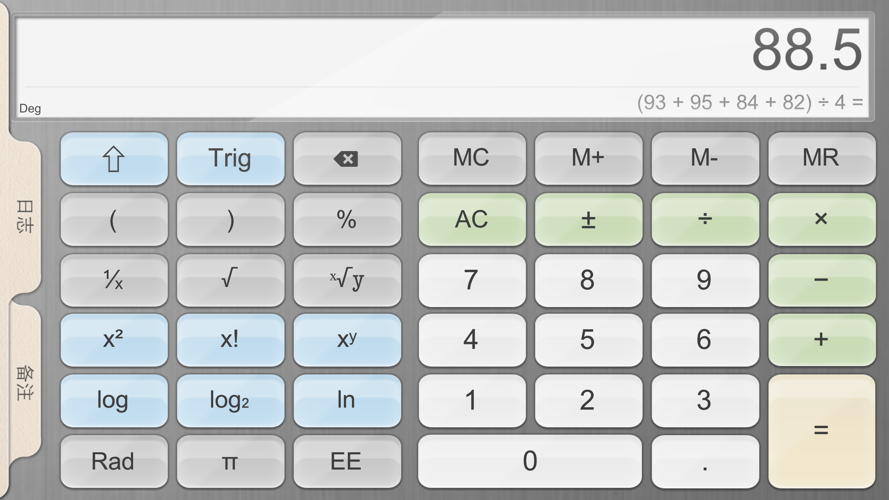Click the MR memory recall key
The width and height of the screenshot is (889, 500).
click(x=820, y=159)
